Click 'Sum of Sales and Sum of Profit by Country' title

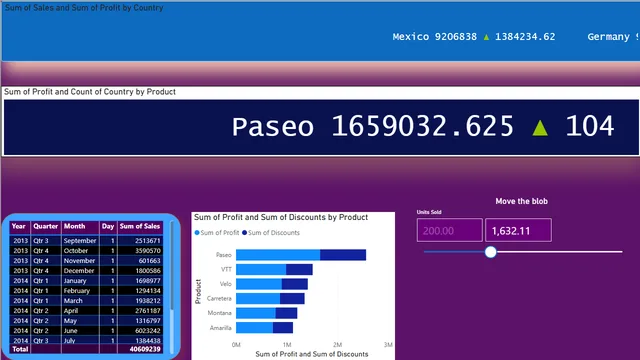(84, 8)
